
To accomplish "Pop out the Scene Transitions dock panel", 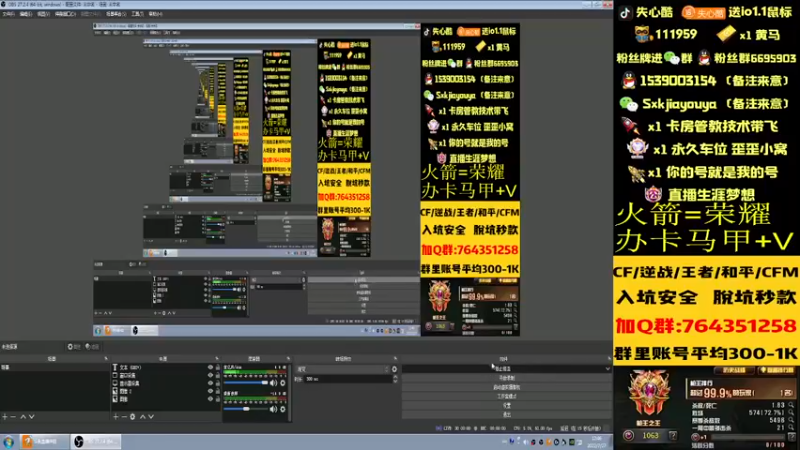I will 395,359.
